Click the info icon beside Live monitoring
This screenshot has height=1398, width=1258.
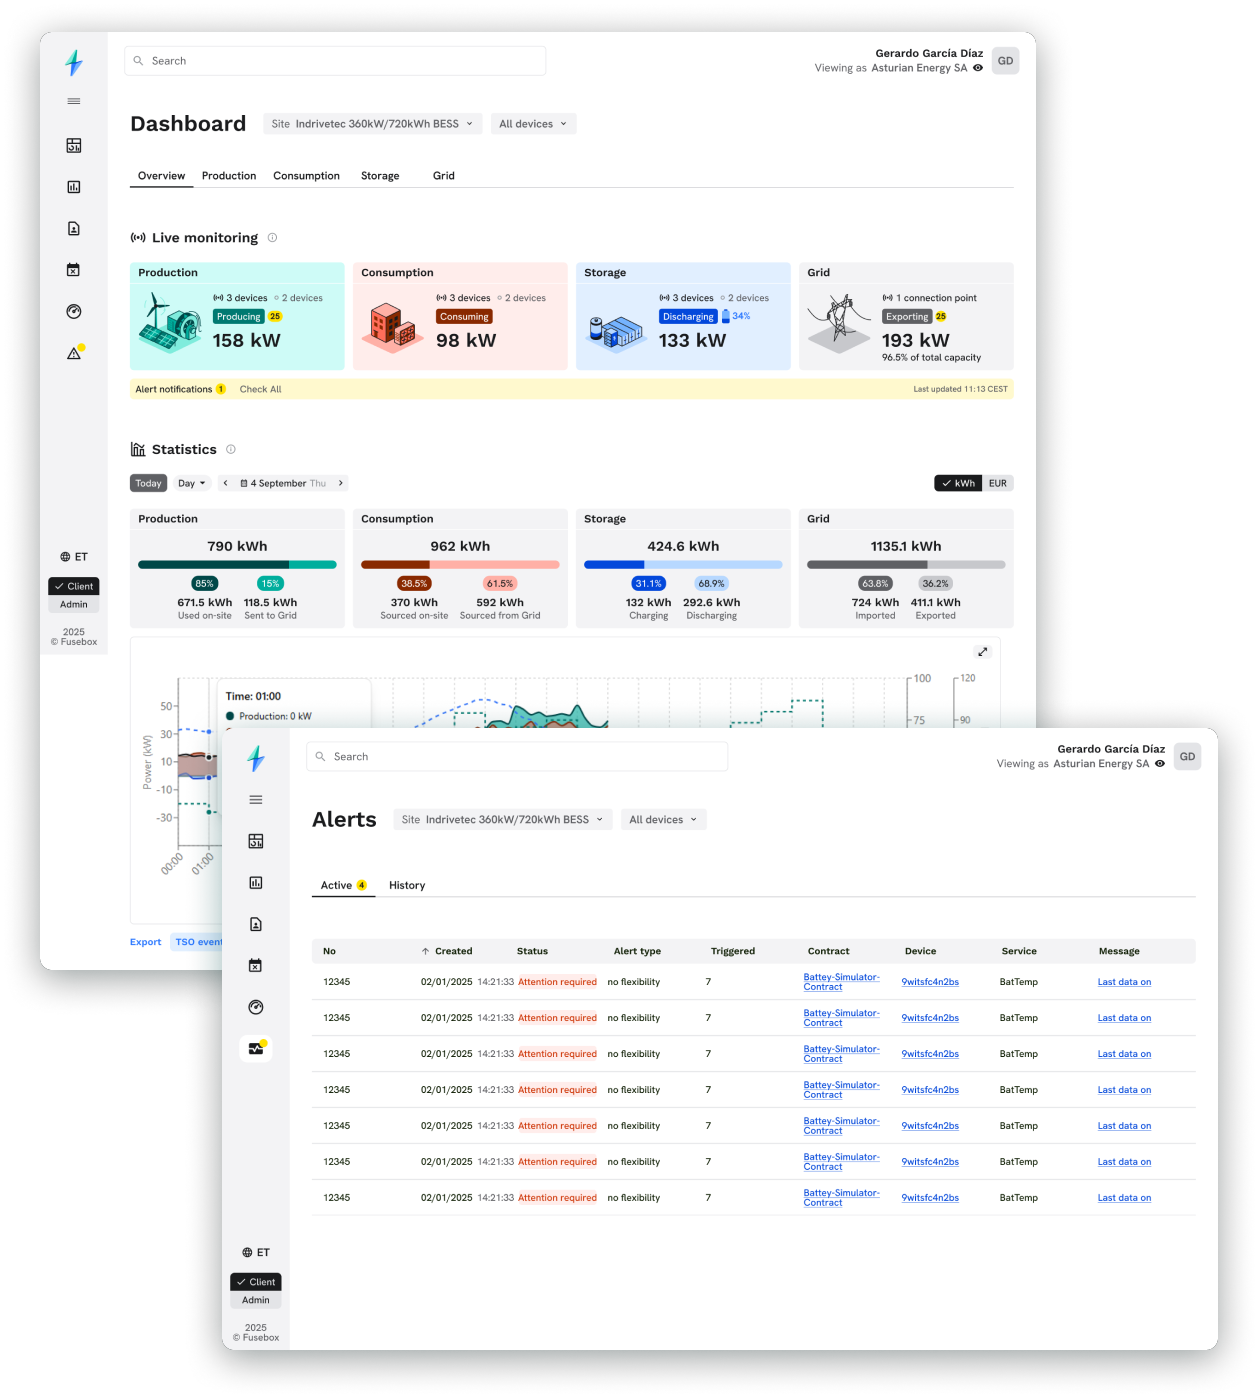click(x=272, y=238)
